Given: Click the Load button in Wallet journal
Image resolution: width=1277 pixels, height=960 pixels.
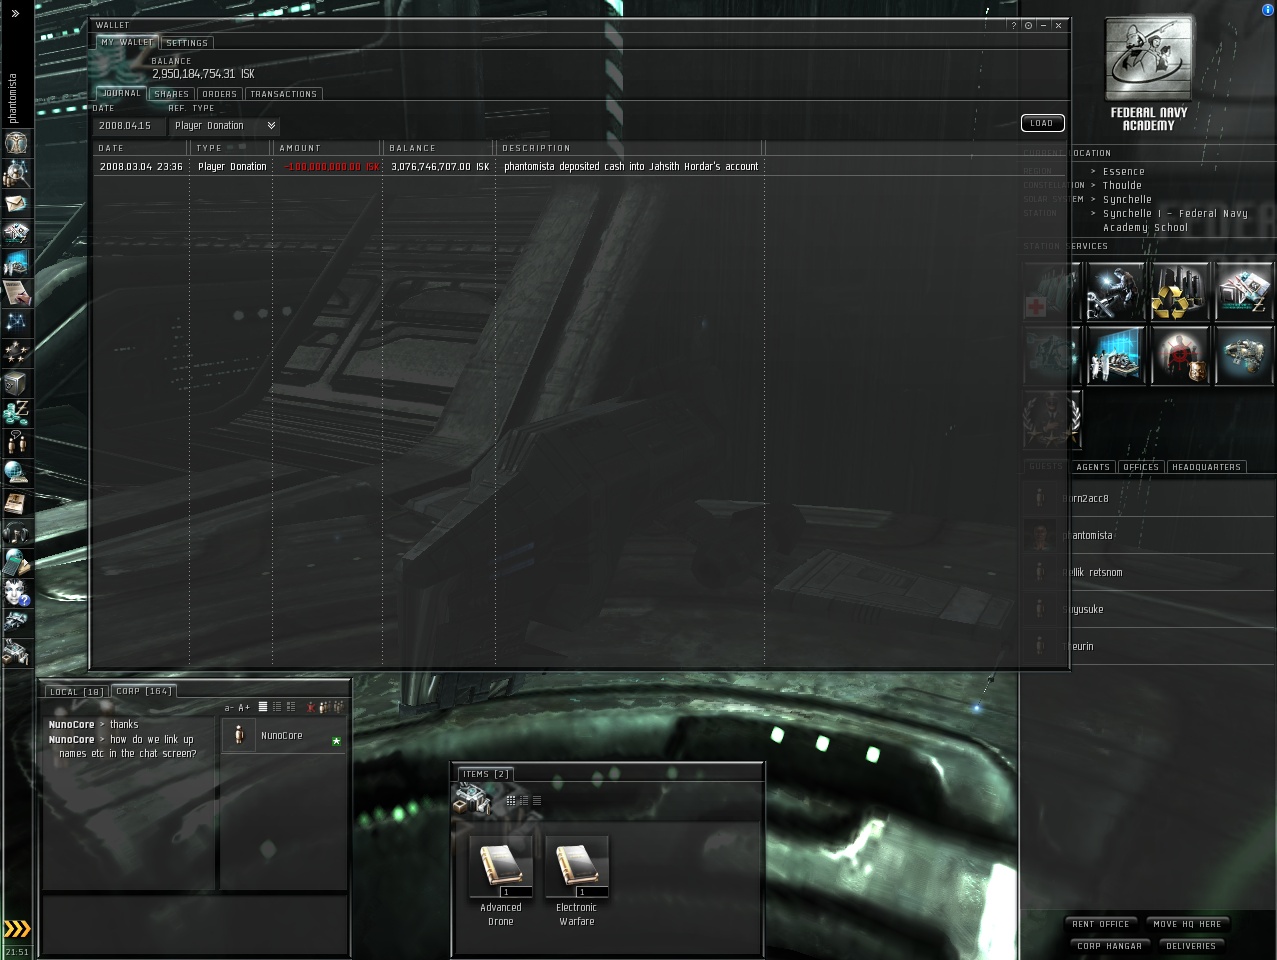Looking at the screenshot, I should pyautogui.click(x=1042, y=123).
